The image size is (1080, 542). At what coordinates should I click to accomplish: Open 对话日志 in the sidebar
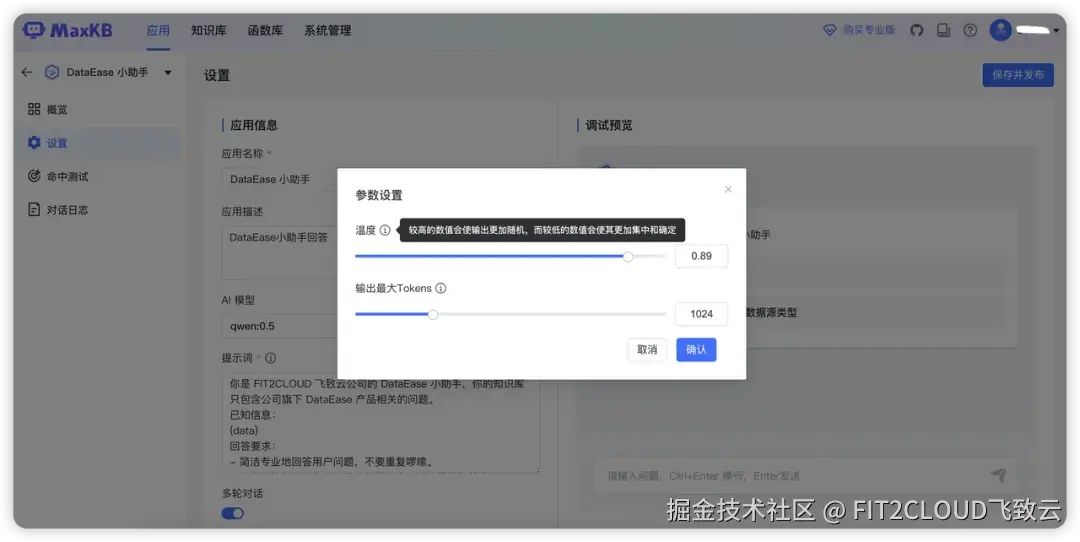click(100, 210)
